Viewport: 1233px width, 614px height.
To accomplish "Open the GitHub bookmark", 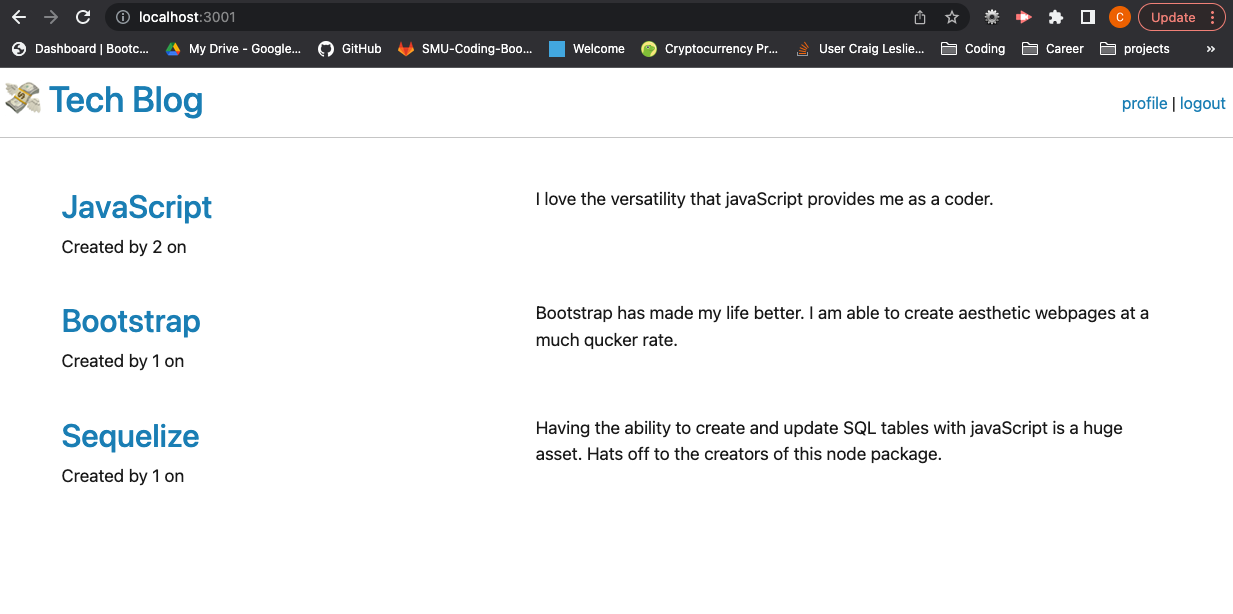I will pyautogui.click(x=350, y=48).
